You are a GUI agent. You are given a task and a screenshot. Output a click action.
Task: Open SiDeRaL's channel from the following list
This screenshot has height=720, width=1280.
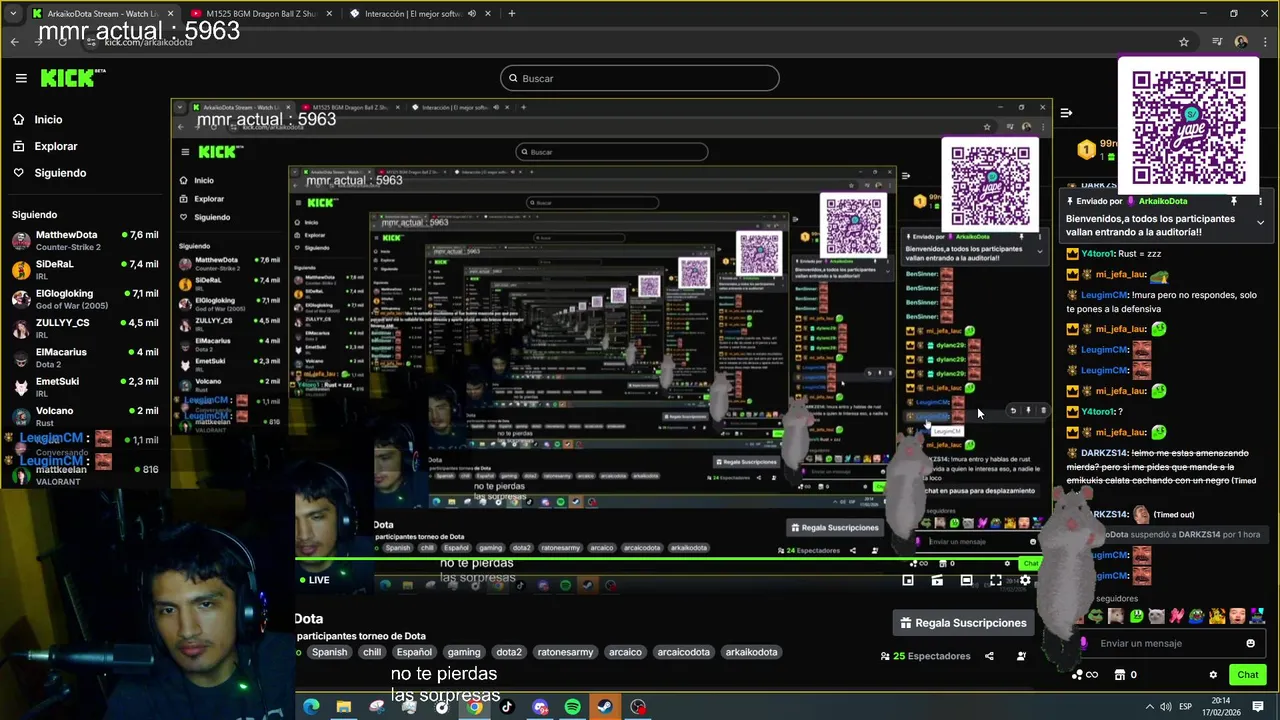pyautogui.click(x=84, y=269)
